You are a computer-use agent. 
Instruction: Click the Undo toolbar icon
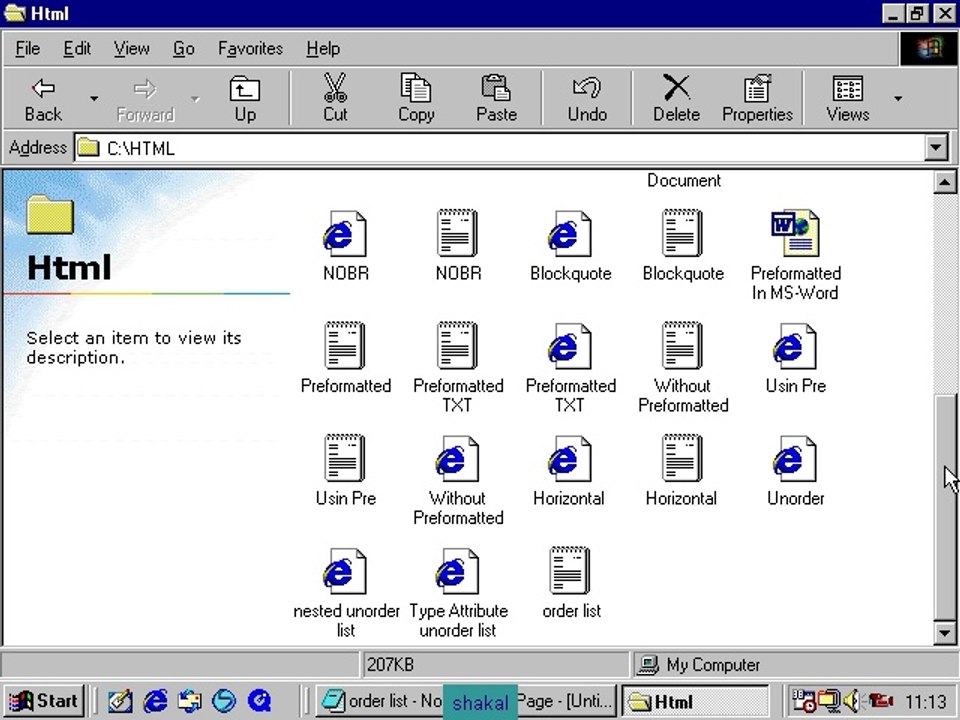tap(587, 98)
